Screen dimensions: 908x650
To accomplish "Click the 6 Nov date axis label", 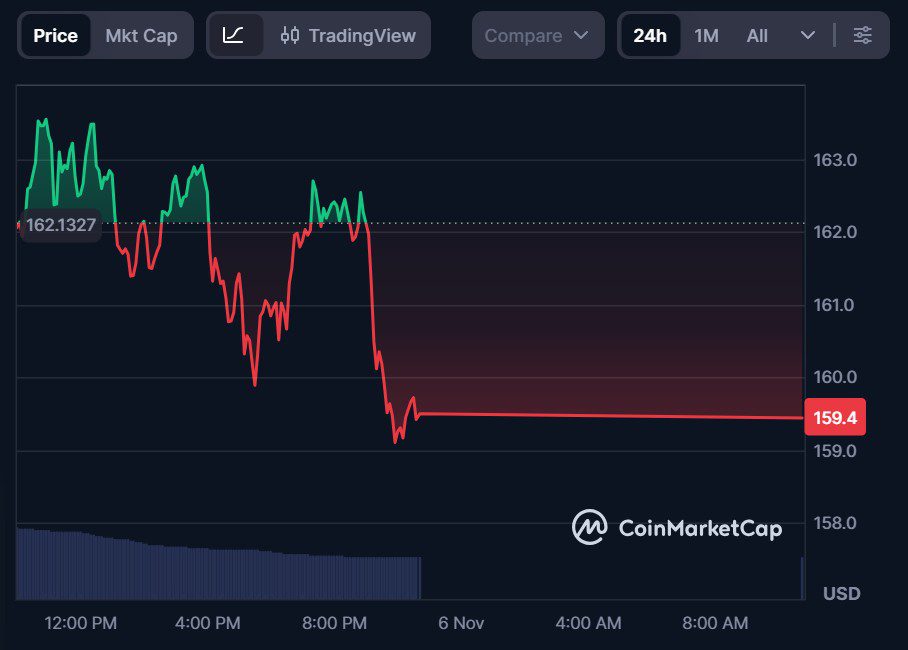I will [461, 623].
